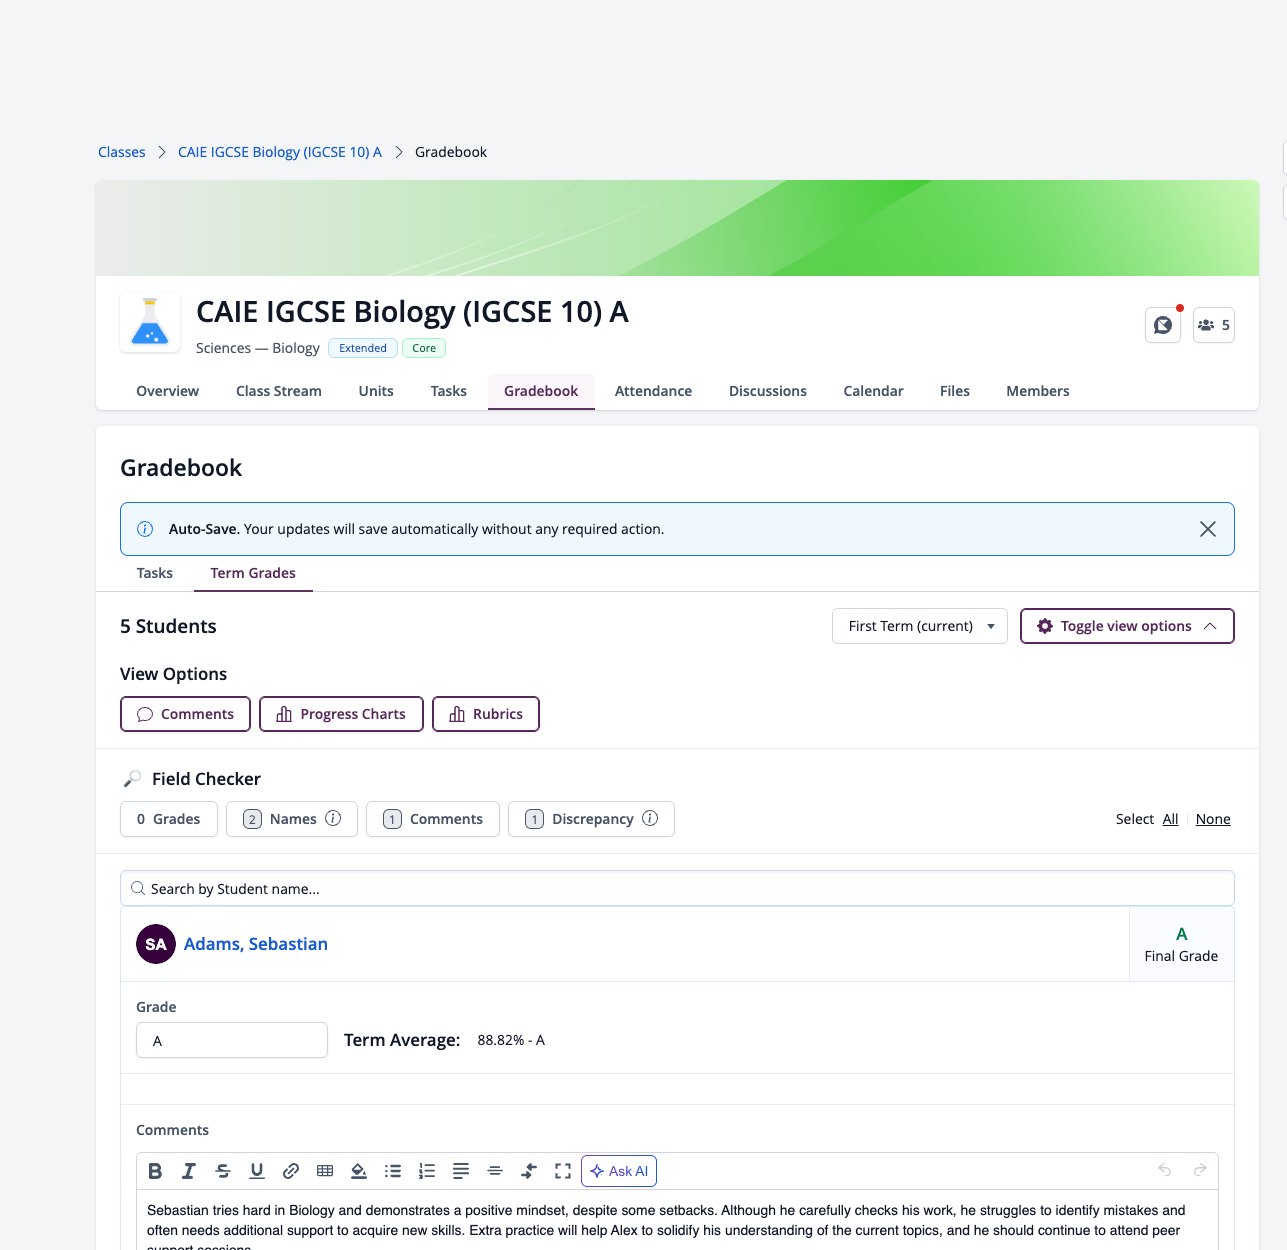1287x1250 pixels.
Task: Insert table in comments editor
Action: pos(325,1171)
